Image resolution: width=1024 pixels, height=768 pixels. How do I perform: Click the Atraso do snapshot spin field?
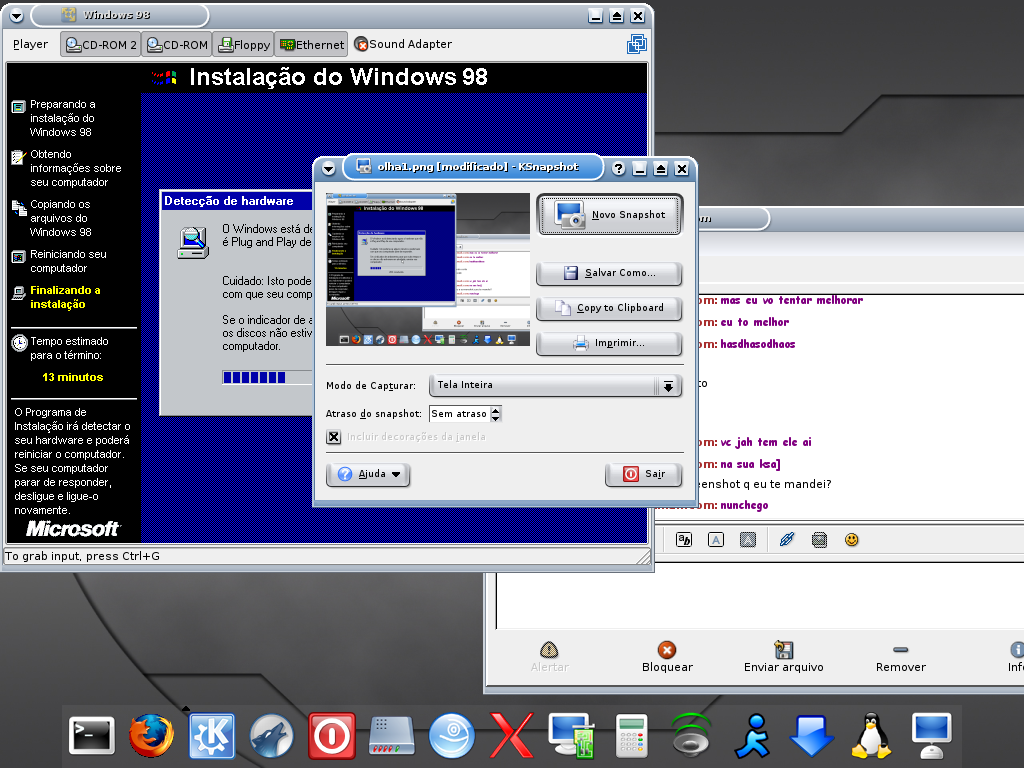point(459,414)
